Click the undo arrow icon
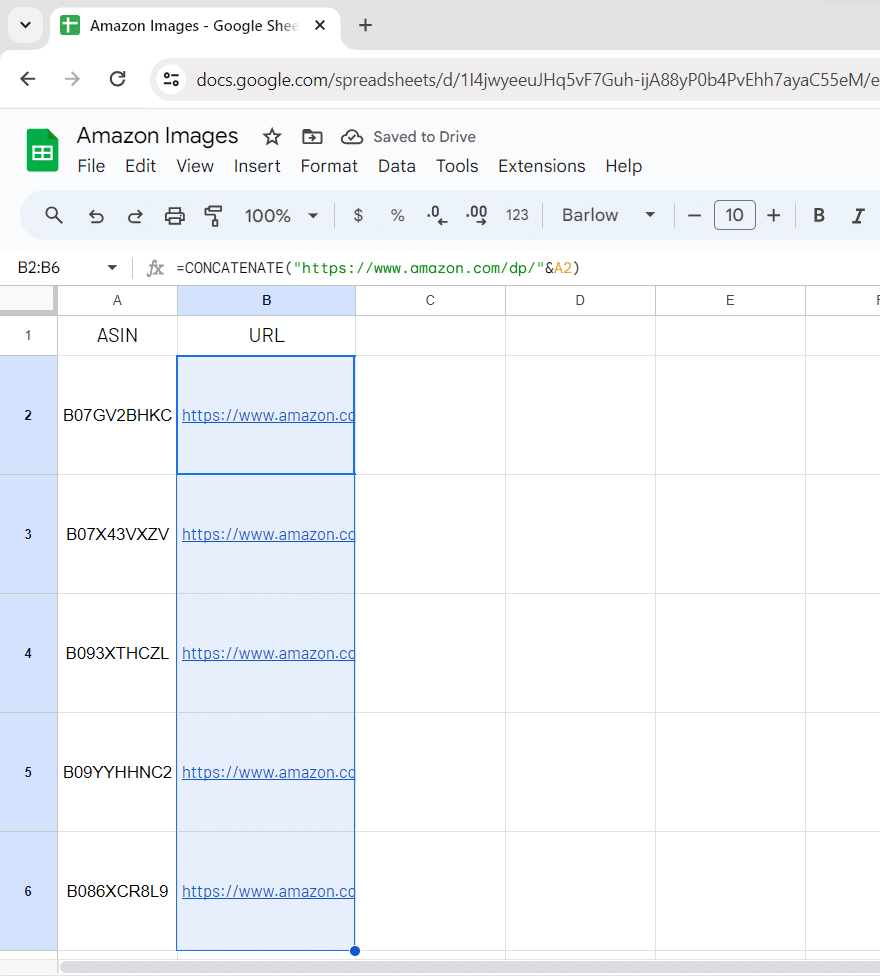 click(96, 215)
